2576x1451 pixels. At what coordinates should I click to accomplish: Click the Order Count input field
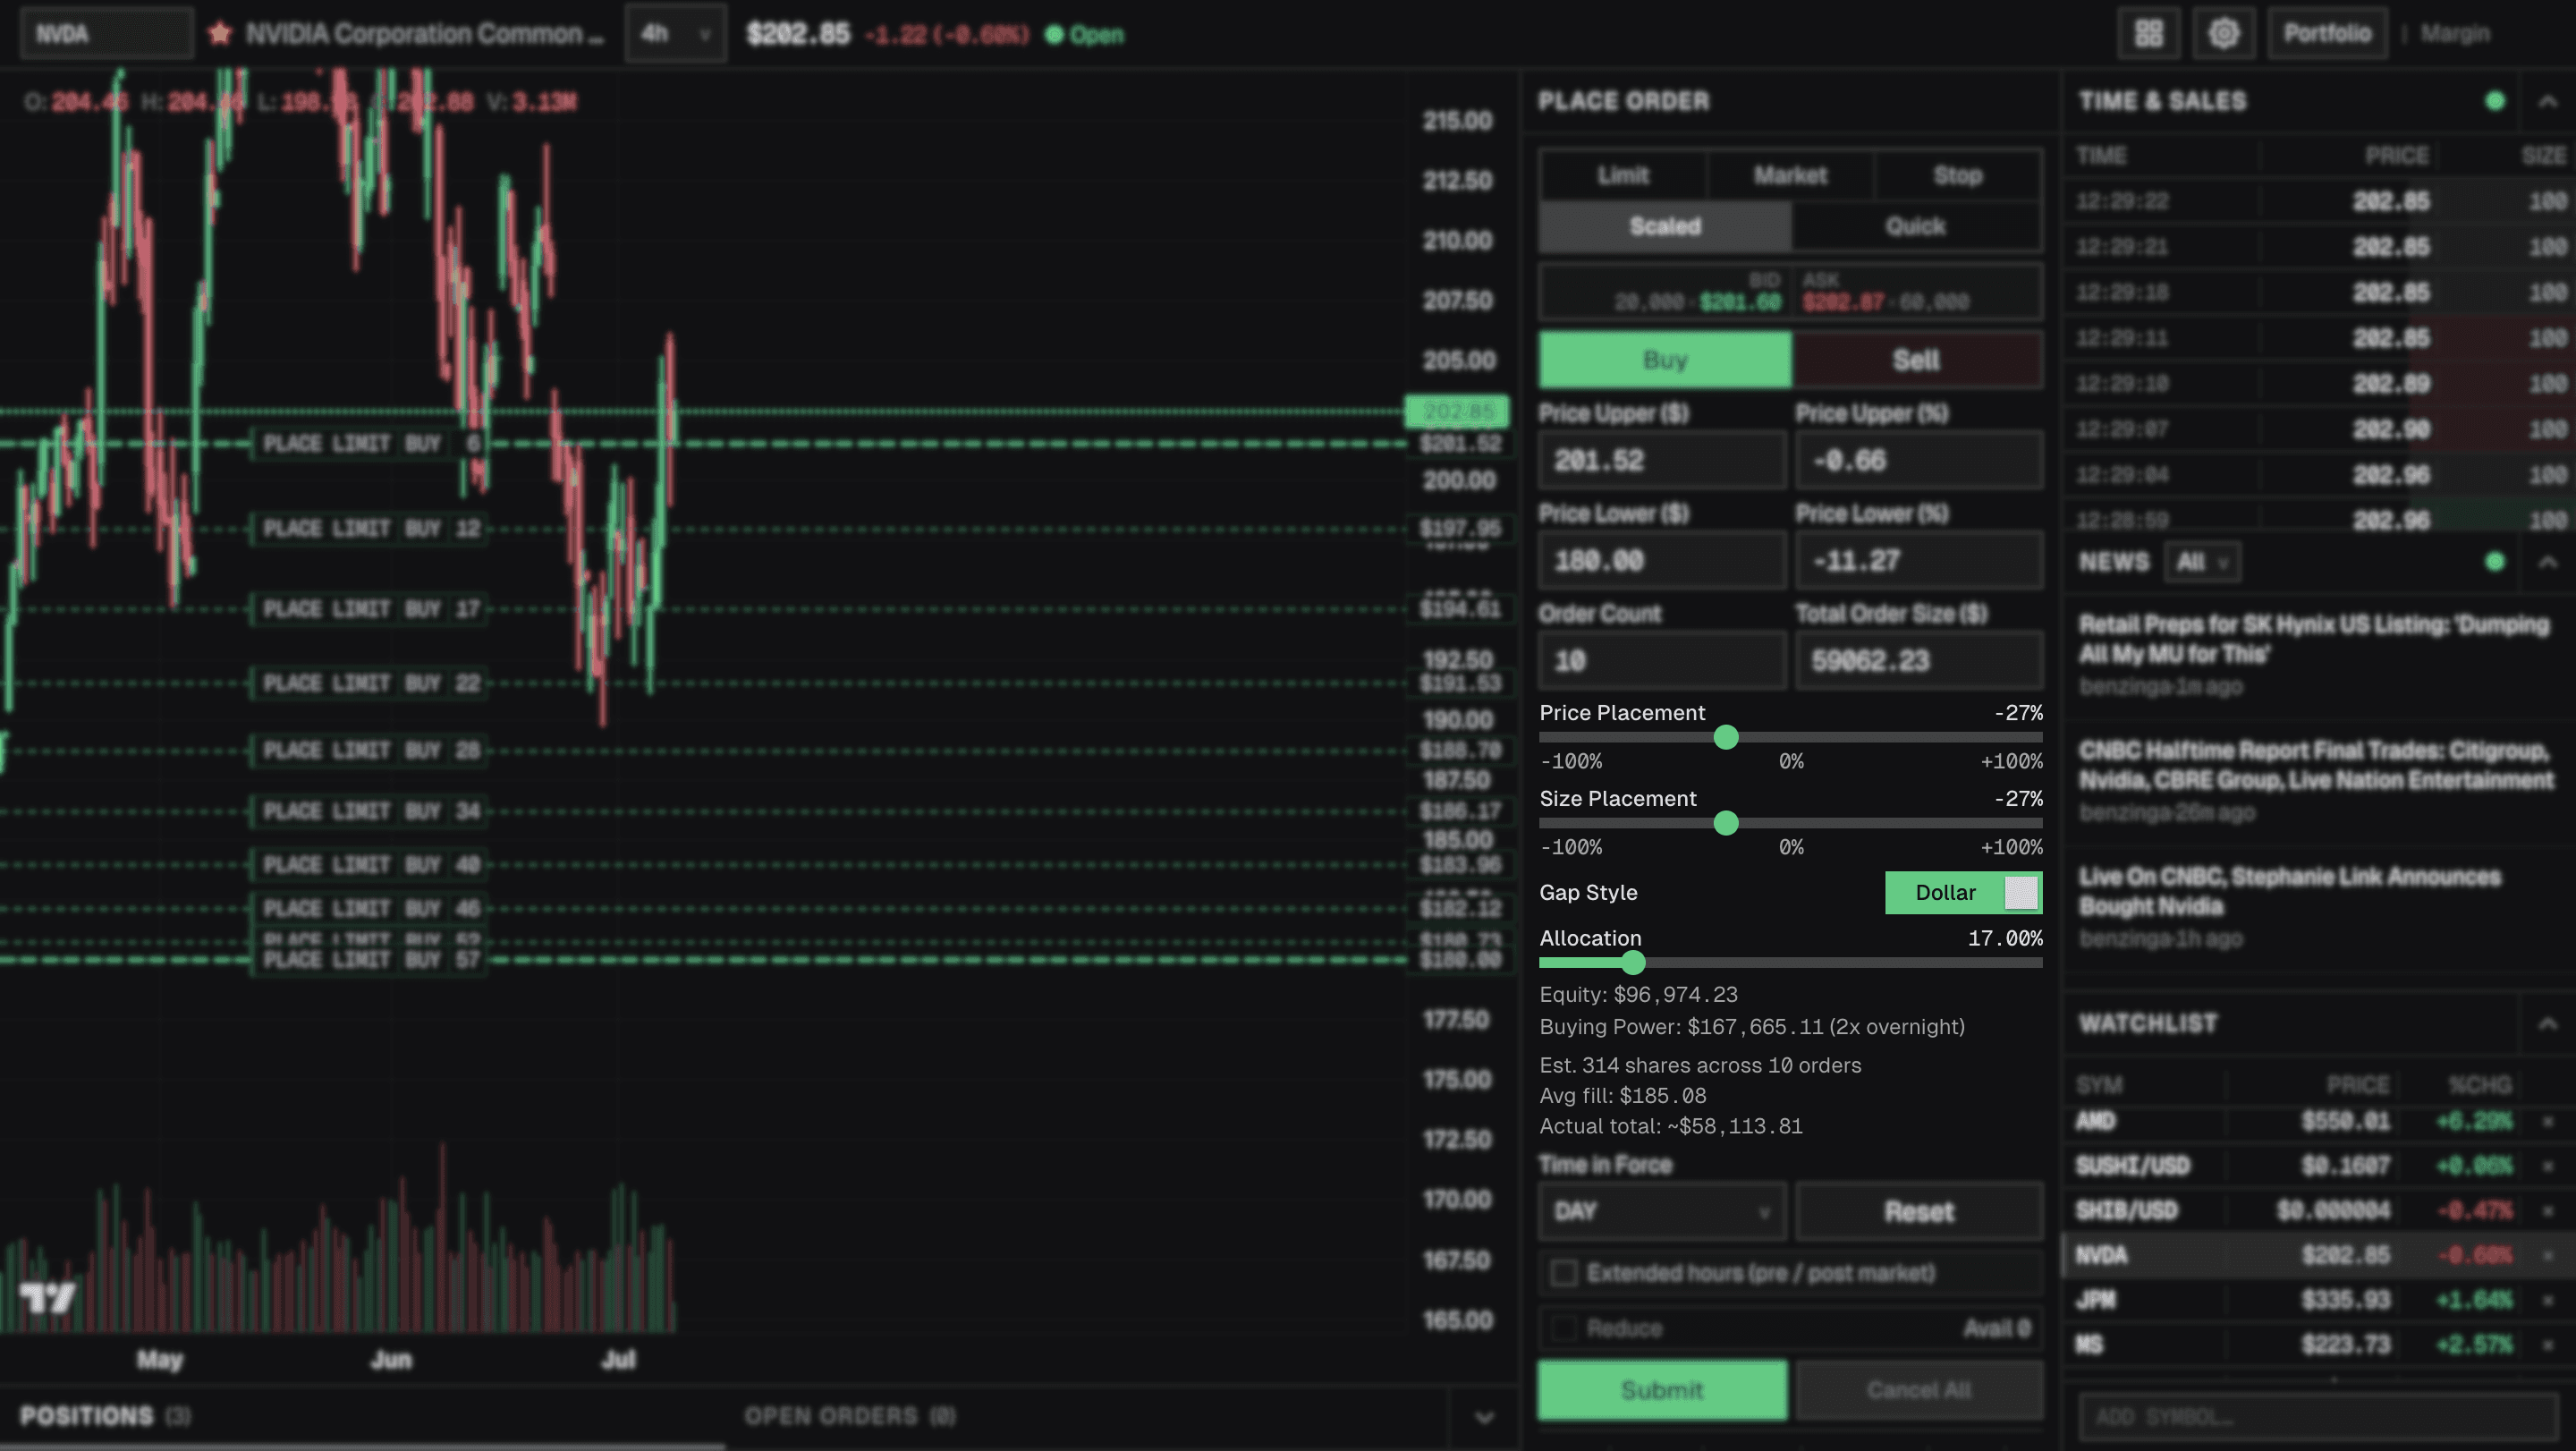point(1662,661)
